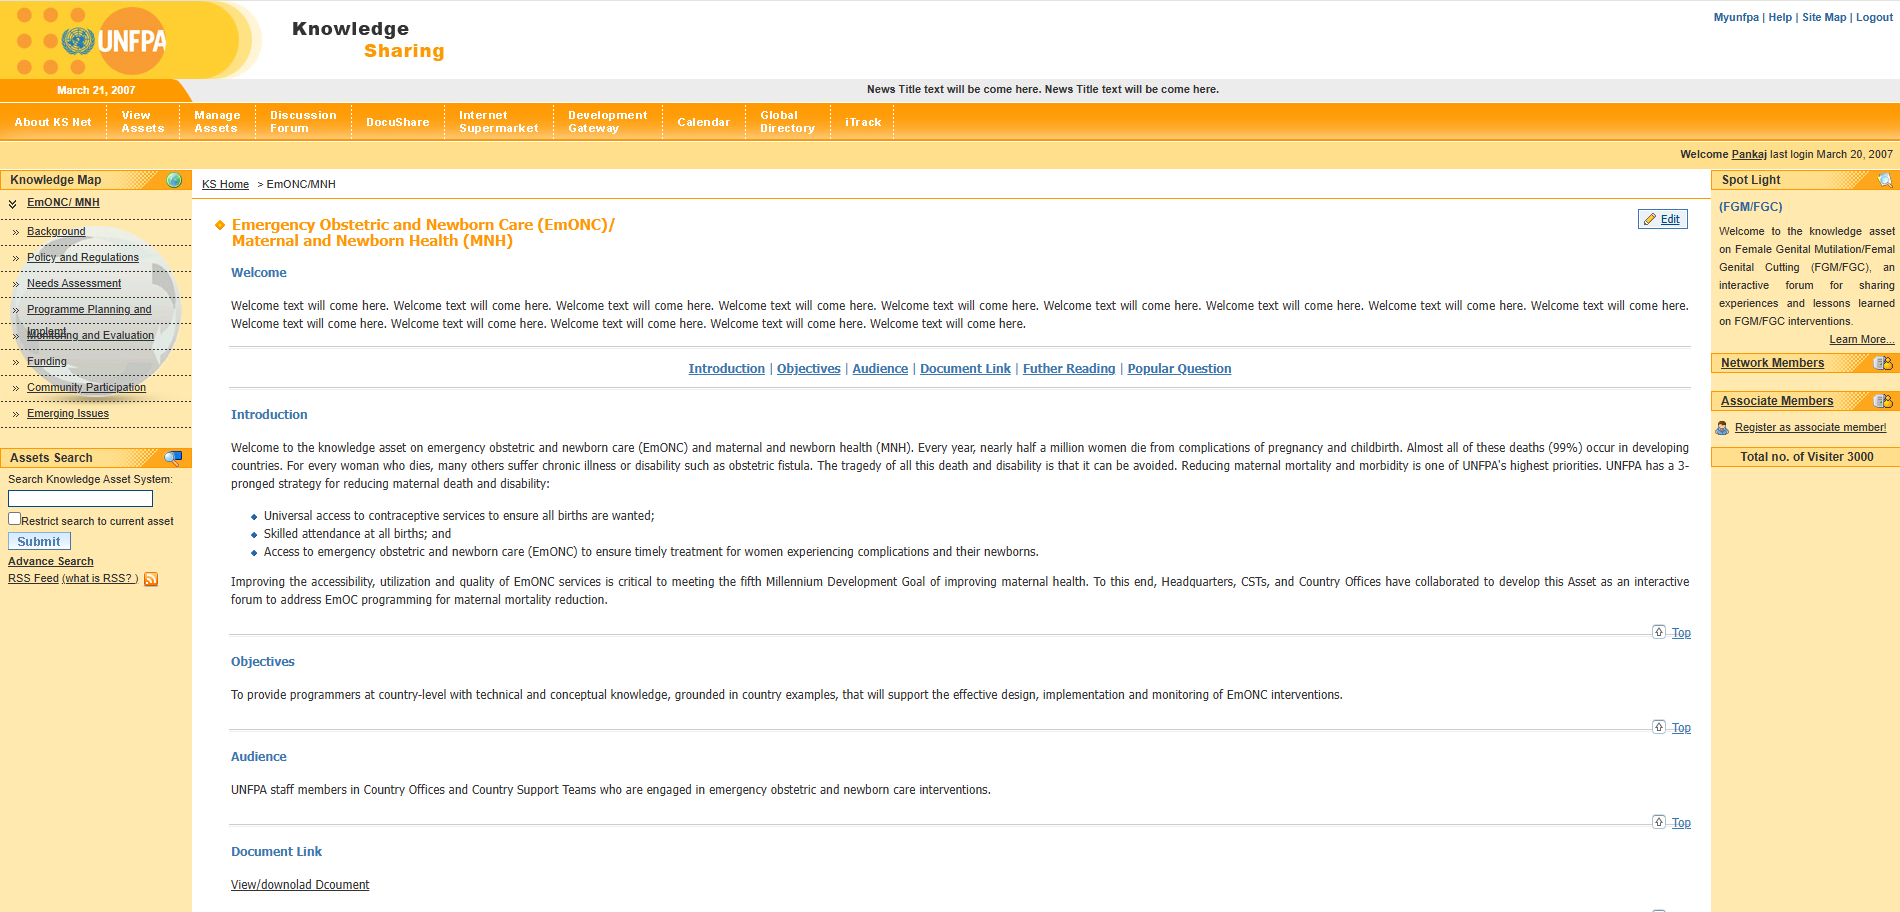The image size is (1900, 912).
Task: Expand the Funding item arrow
Action: (x=16, y=362)
